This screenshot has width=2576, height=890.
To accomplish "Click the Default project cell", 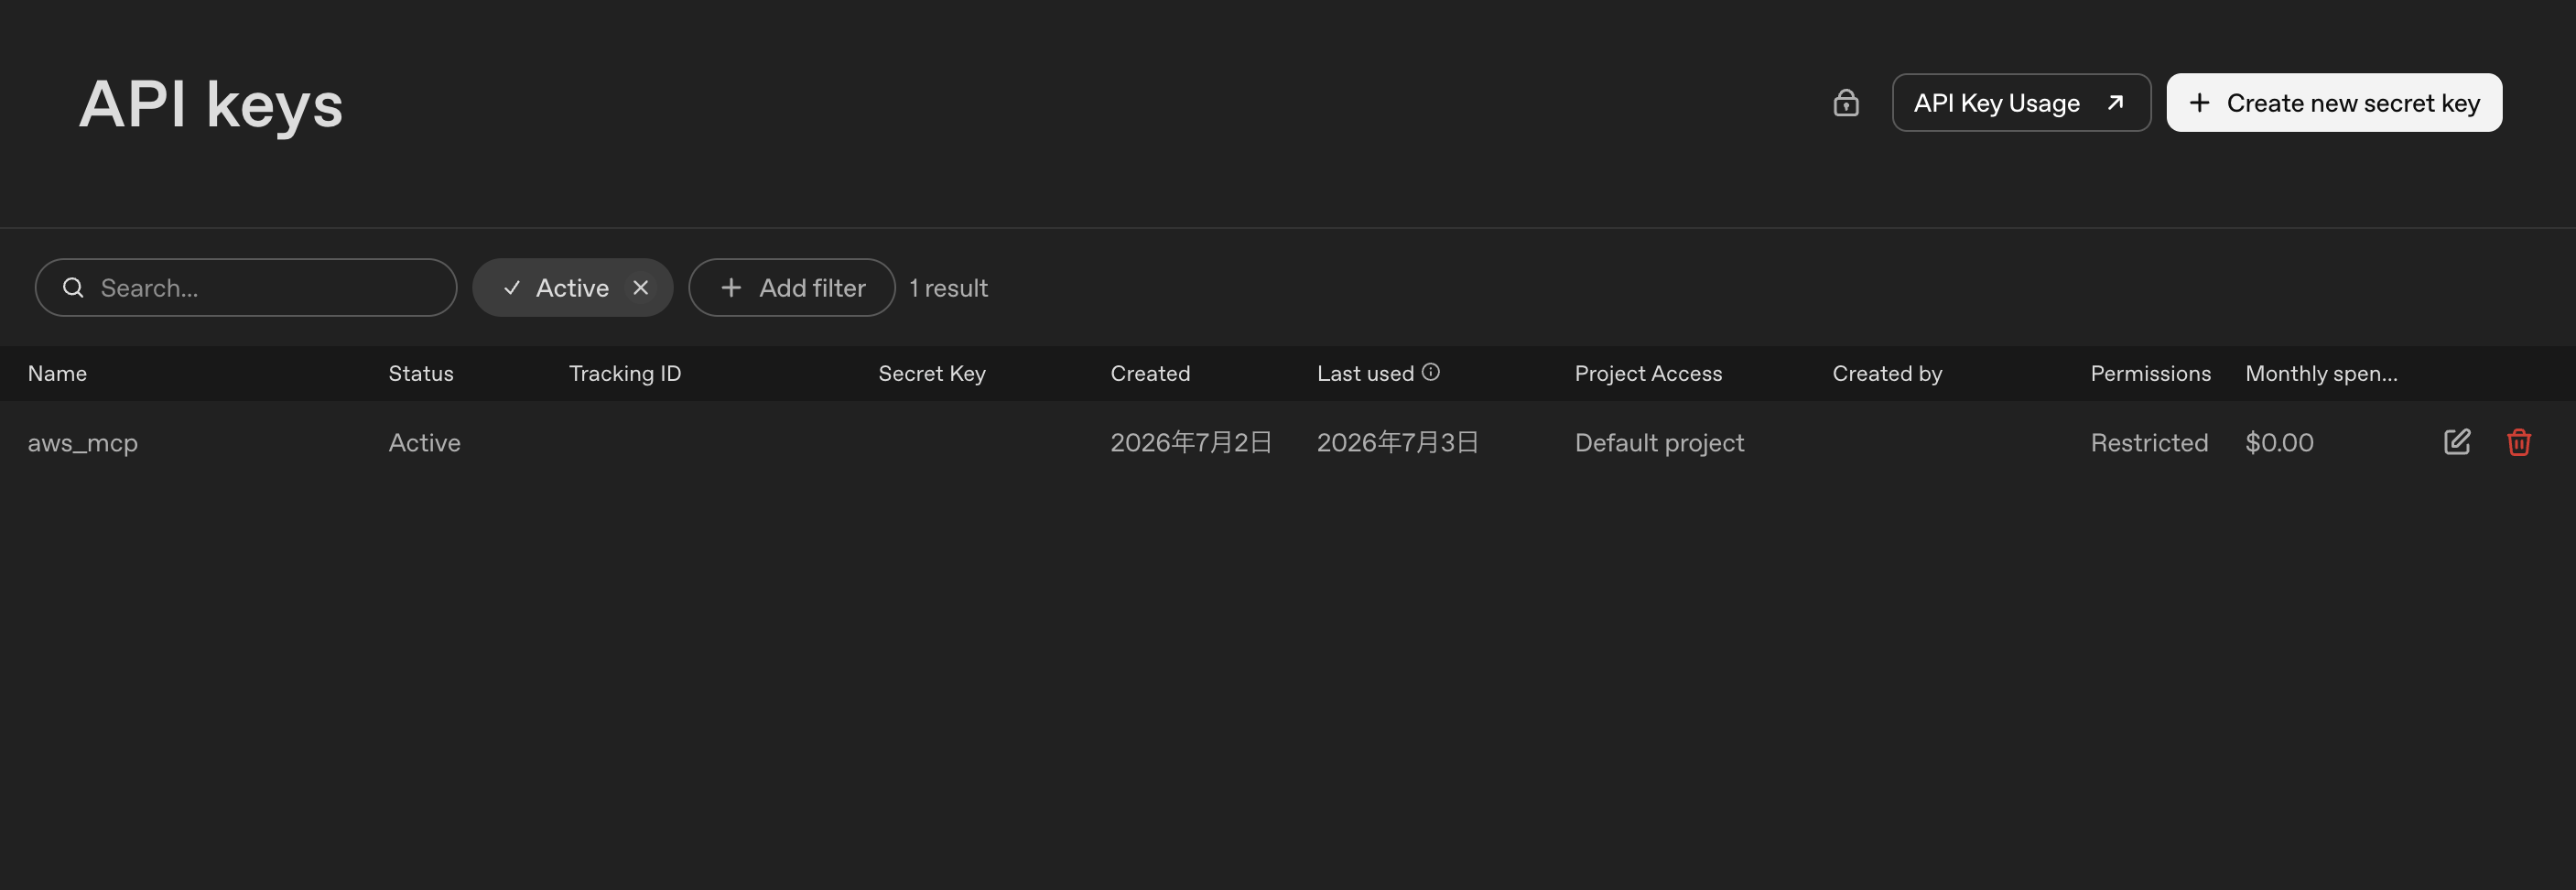I will point(1659,443).
